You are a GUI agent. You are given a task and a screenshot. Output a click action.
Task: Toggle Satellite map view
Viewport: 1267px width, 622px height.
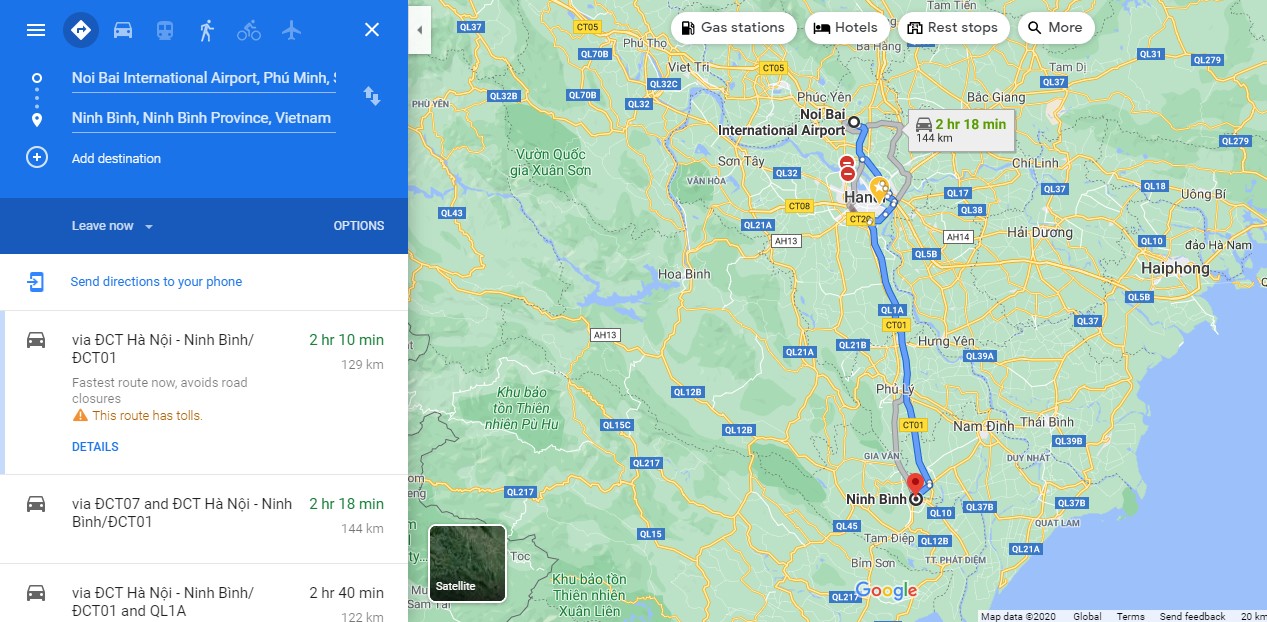(x=467, y=563)
